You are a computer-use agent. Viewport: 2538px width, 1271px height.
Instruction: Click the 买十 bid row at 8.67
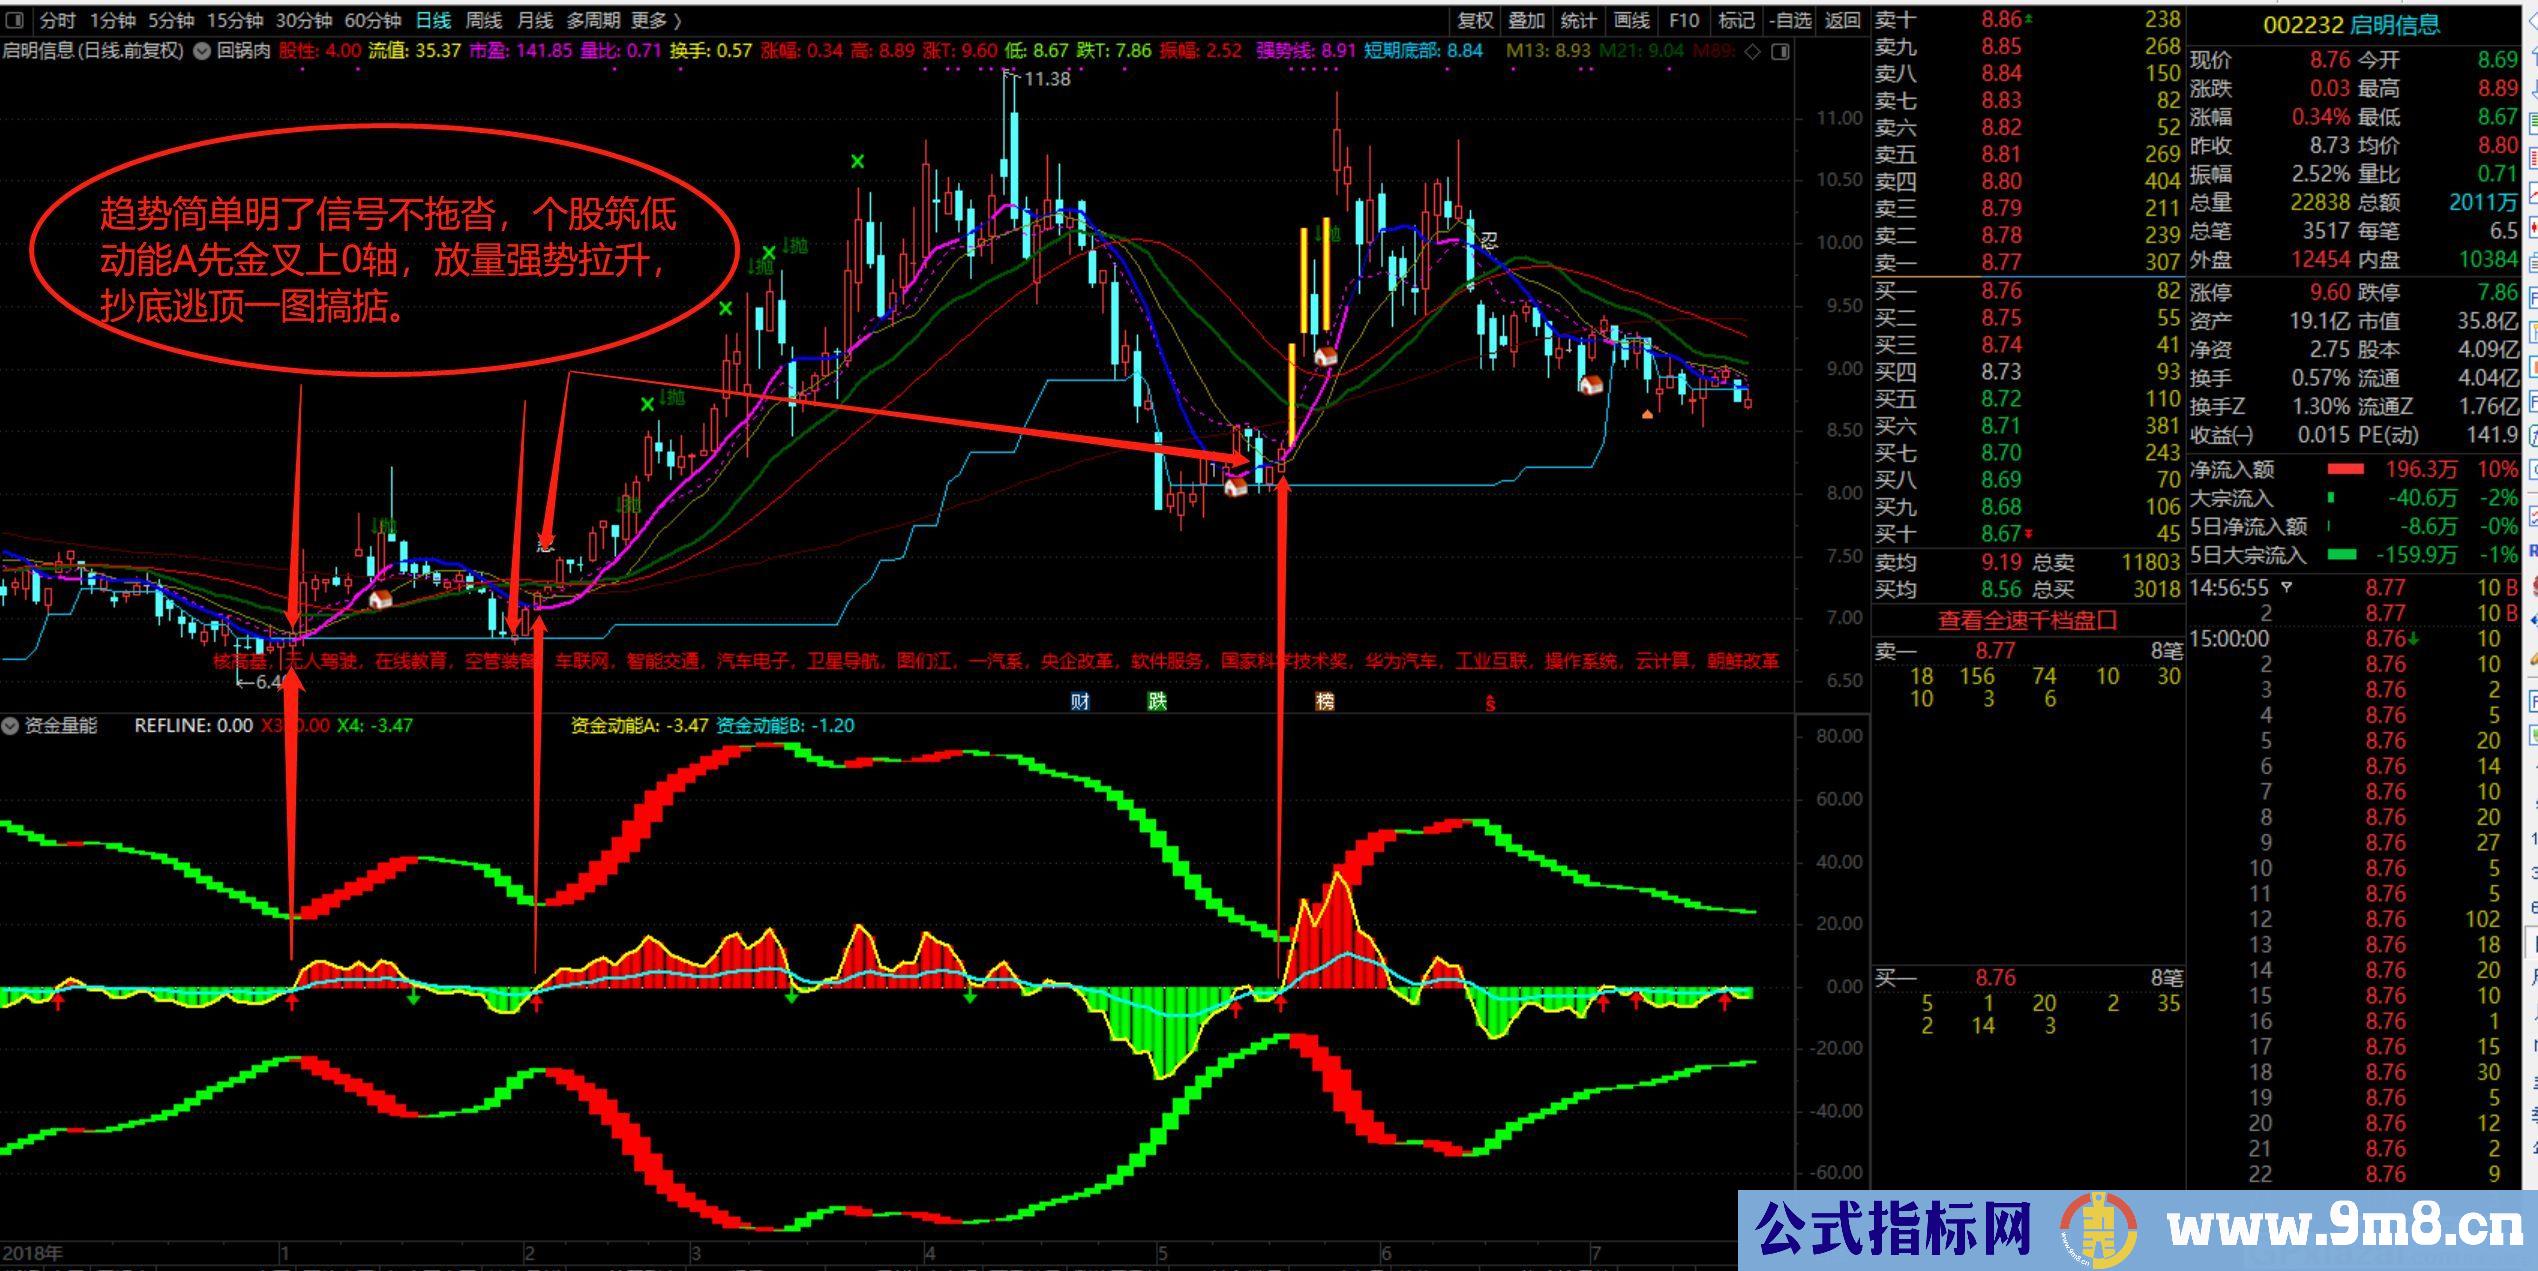[2027, 534]
